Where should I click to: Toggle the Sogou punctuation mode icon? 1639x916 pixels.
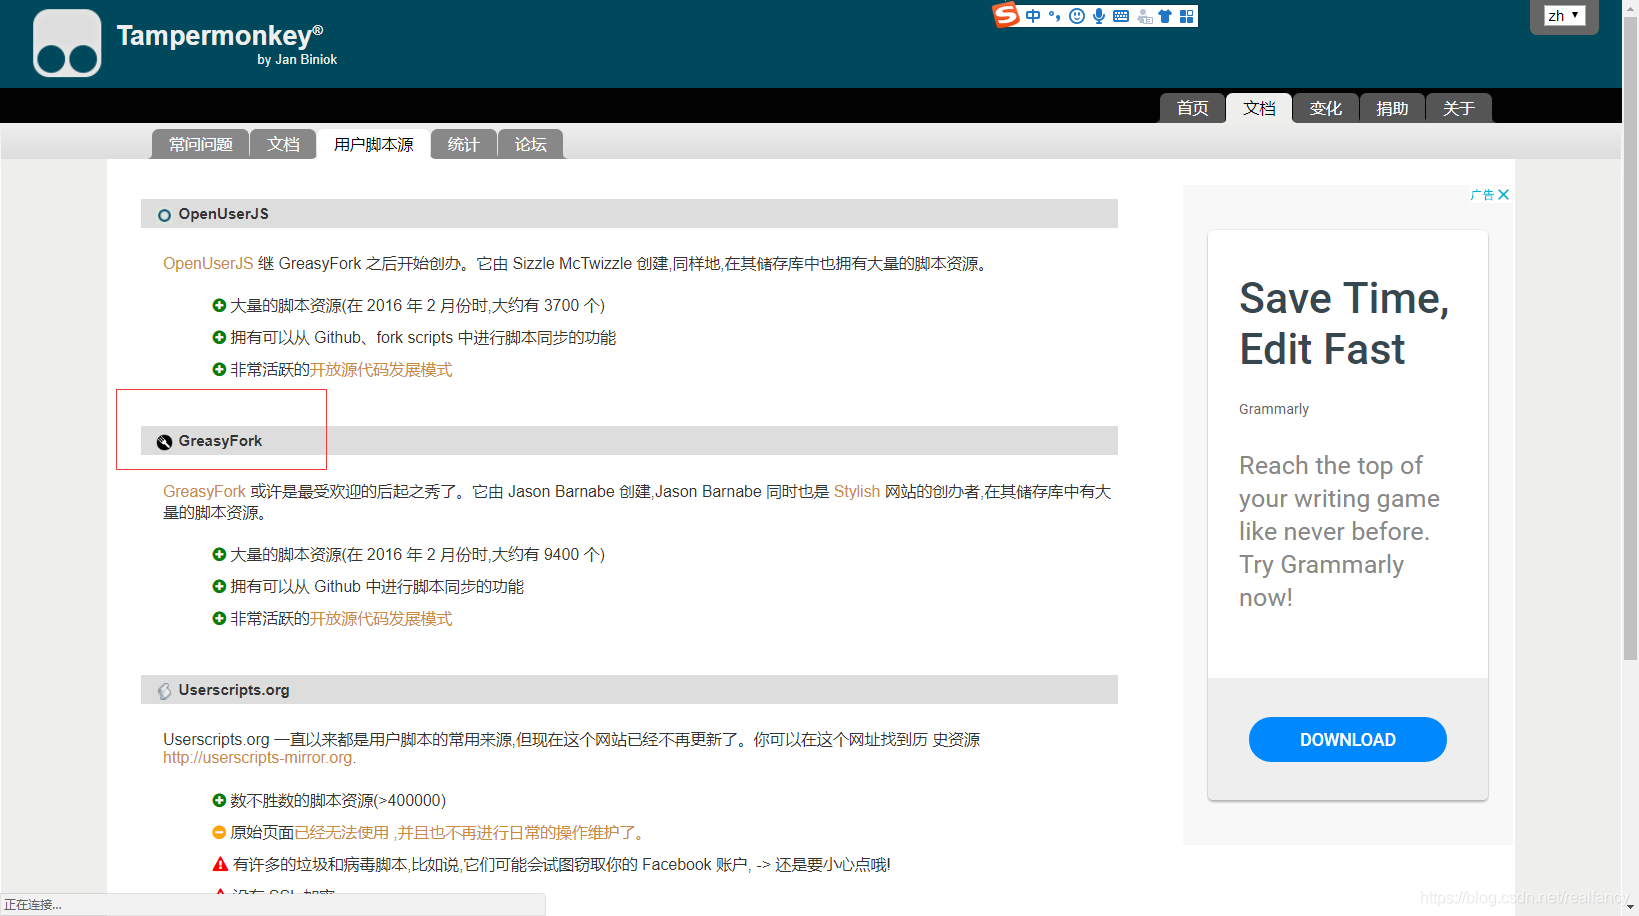1055,16
